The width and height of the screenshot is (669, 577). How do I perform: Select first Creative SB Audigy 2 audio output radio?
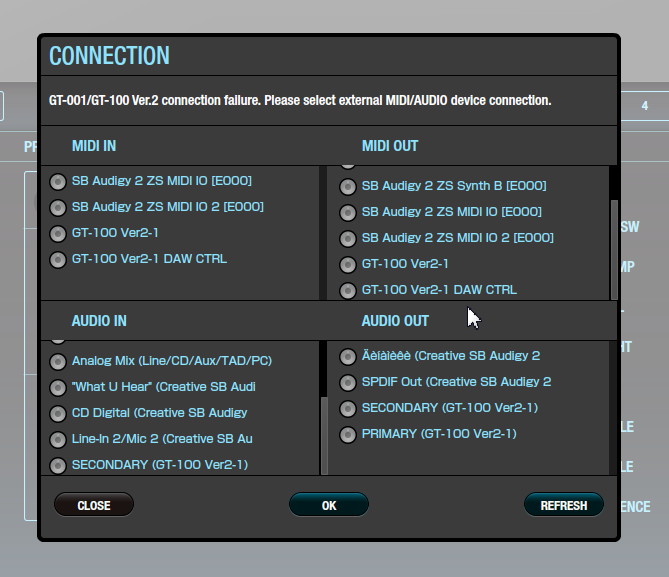click(x=348, y=357)
